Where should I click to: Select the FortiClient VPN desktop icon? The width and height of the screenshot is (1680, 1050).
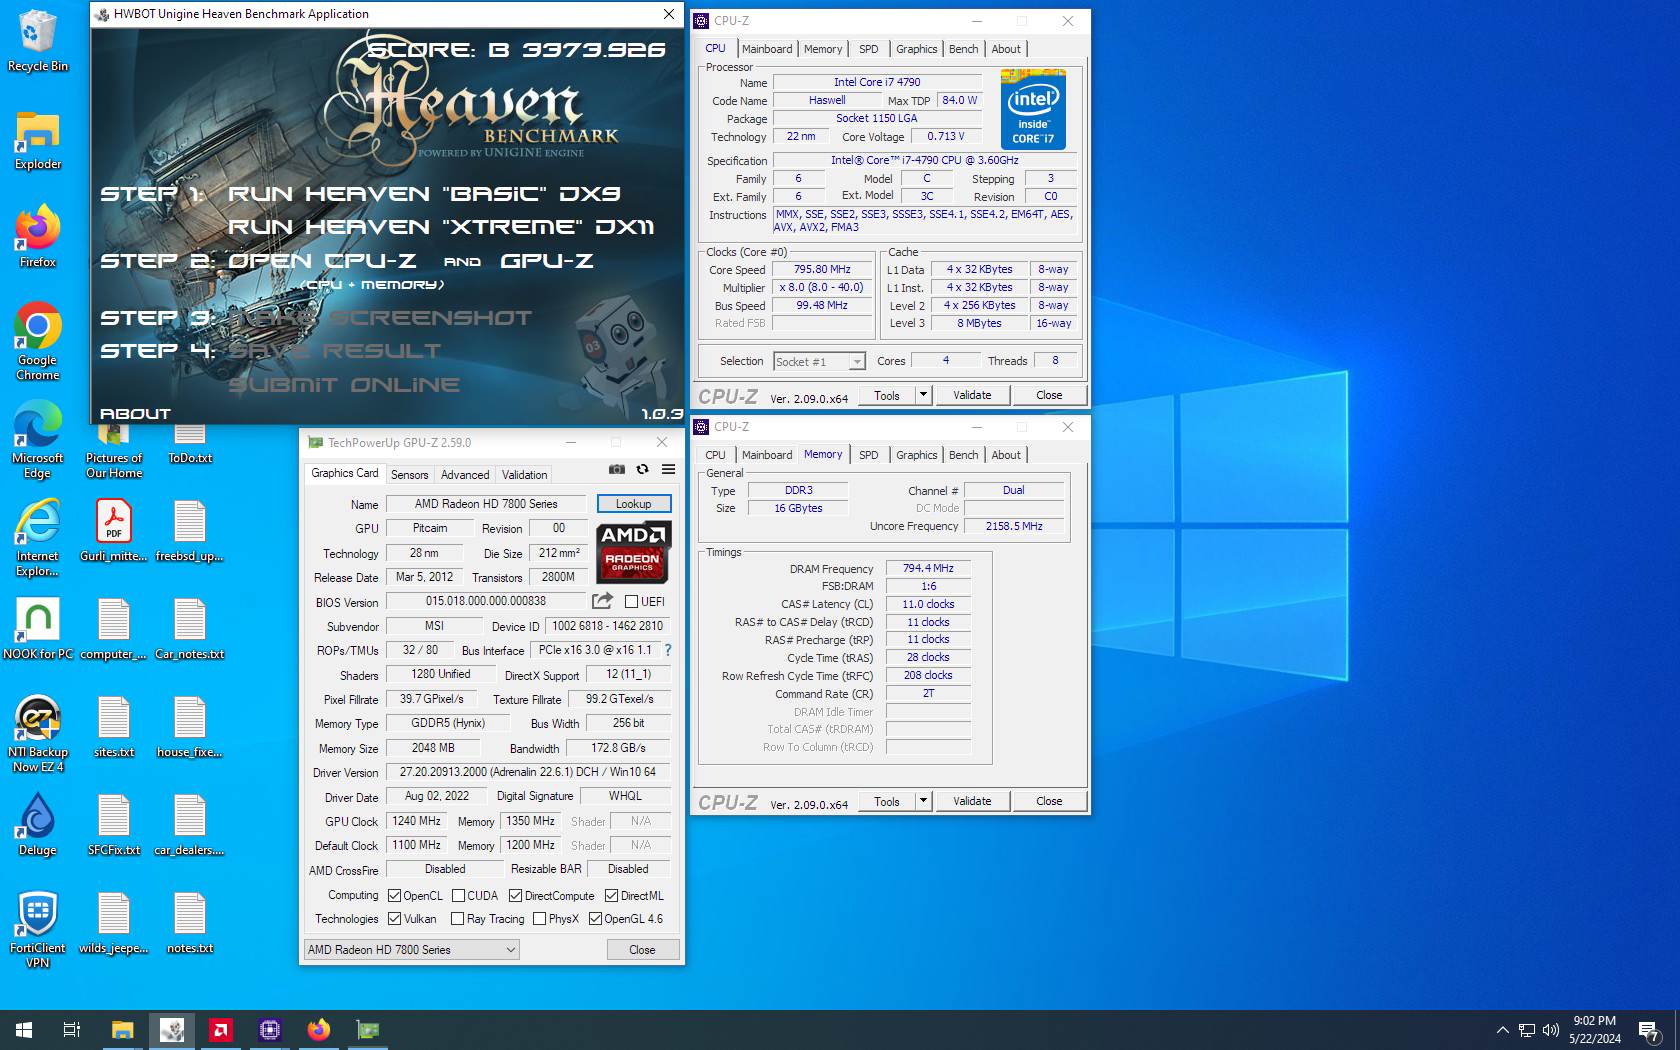coord(38,930)
